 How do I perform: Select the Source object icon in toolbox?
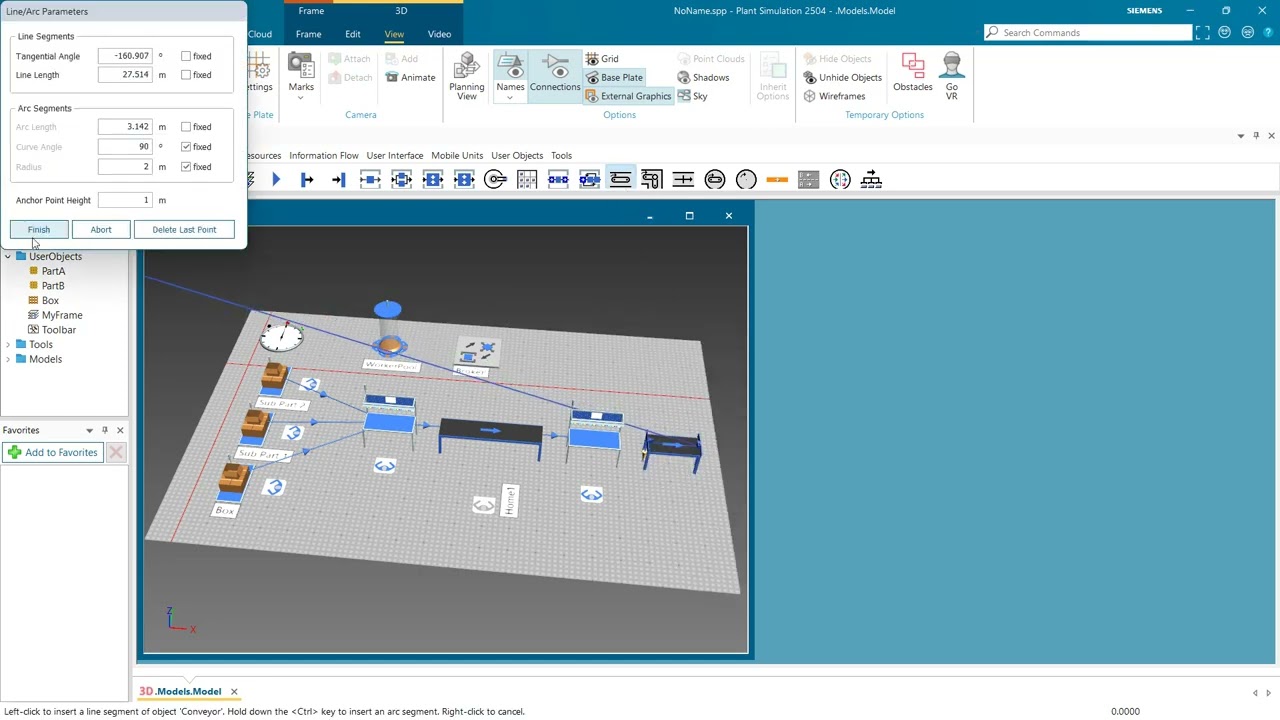coord(307,179)
